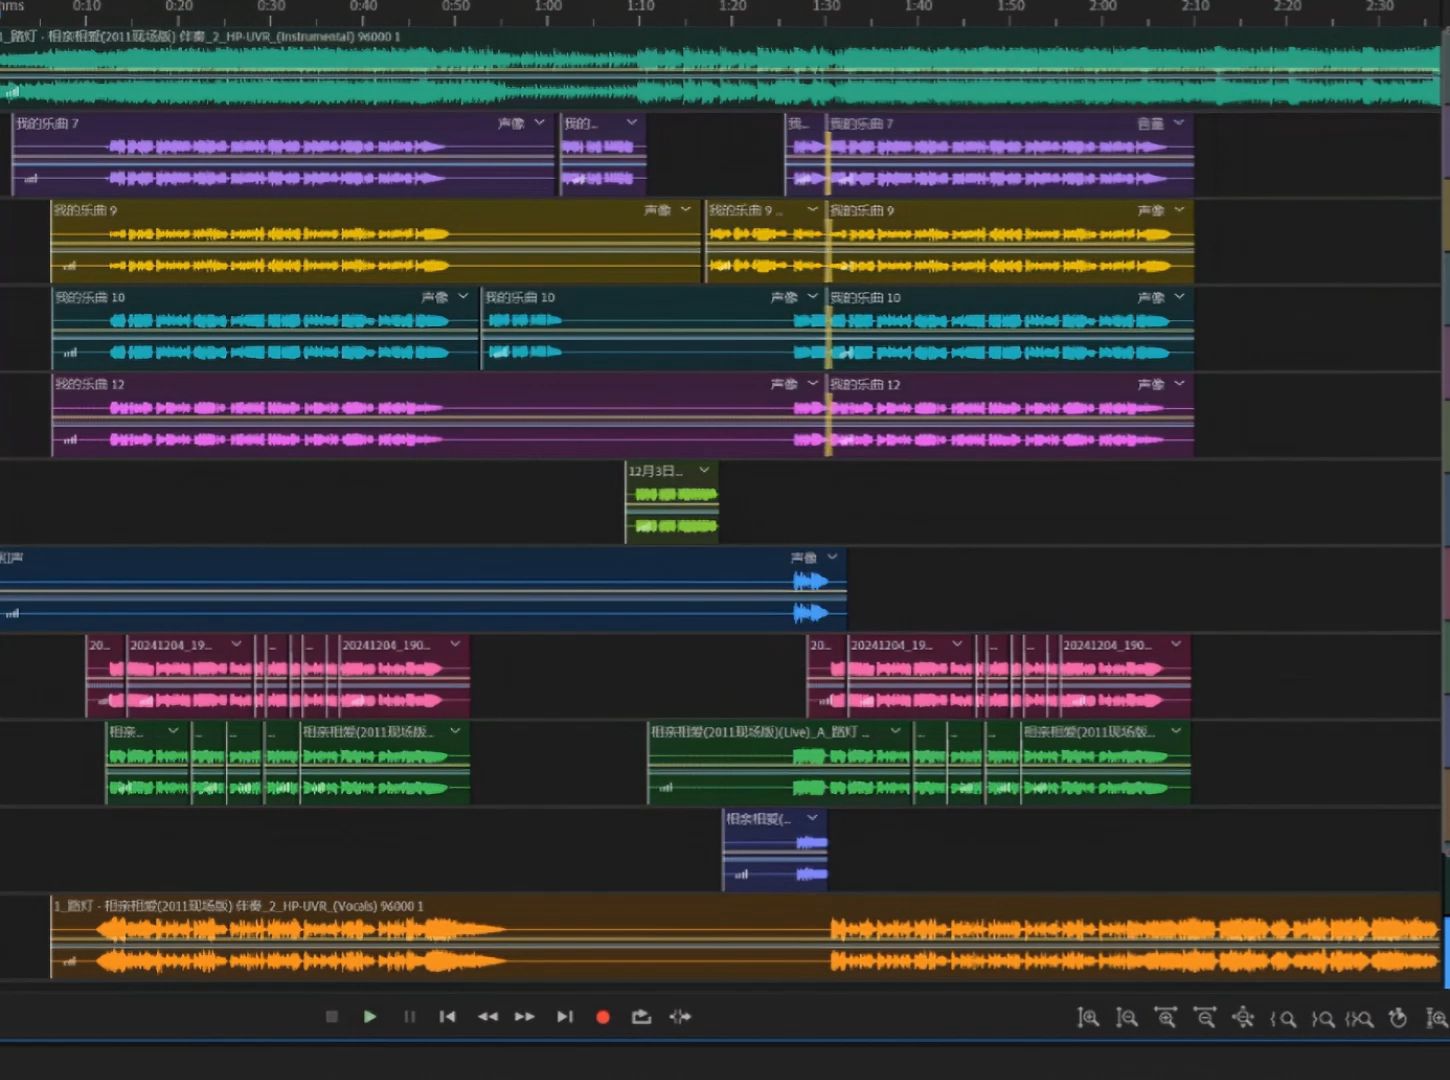Toggle the Pause button
Image resolution: width=1450 pixels, height=1080 pixels.
pyautogui.click(x=409, y=1017)
